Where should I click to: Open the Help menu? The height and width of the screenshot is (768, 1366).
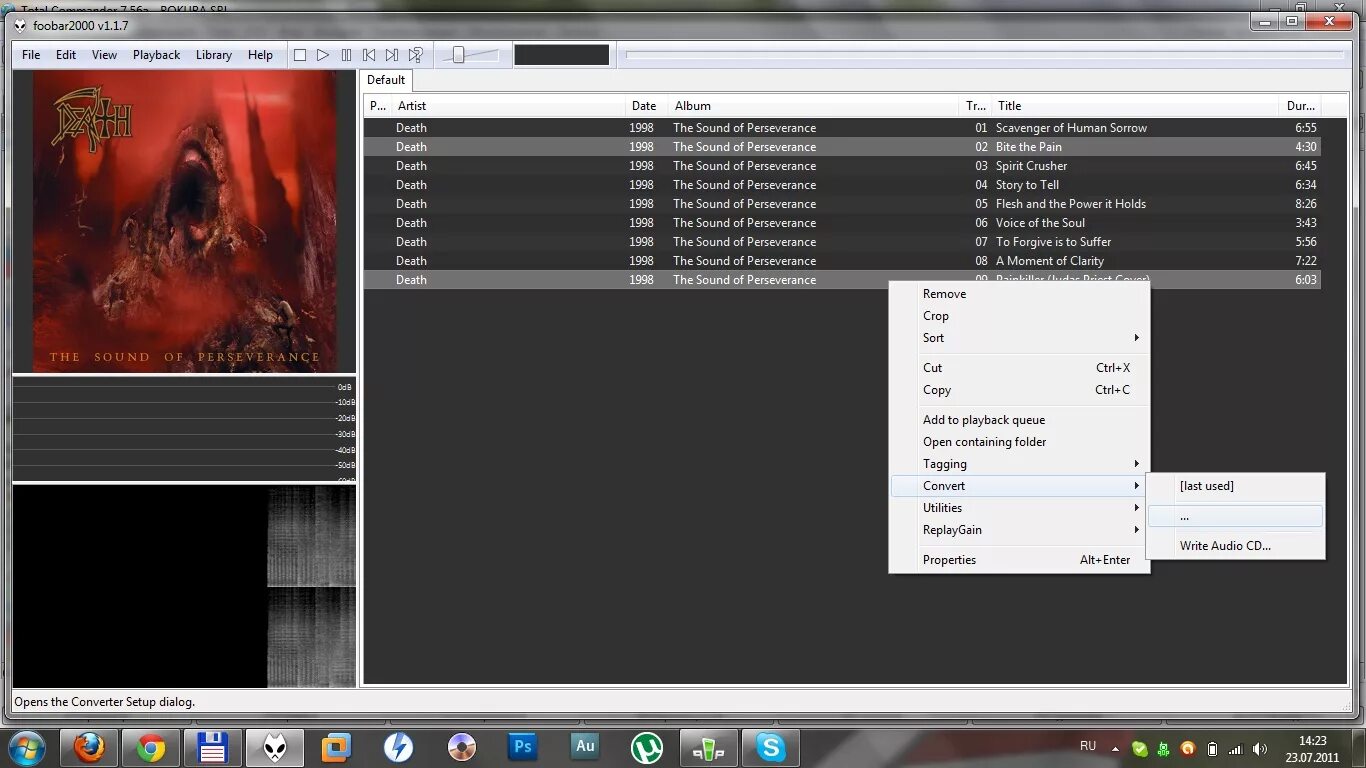[x=260, y=55]
